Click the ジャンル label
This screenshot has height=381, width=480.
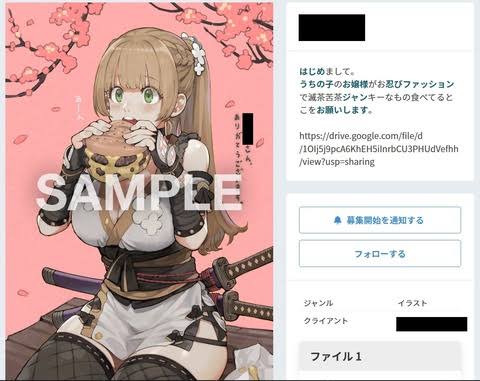[x=318, y=303]
